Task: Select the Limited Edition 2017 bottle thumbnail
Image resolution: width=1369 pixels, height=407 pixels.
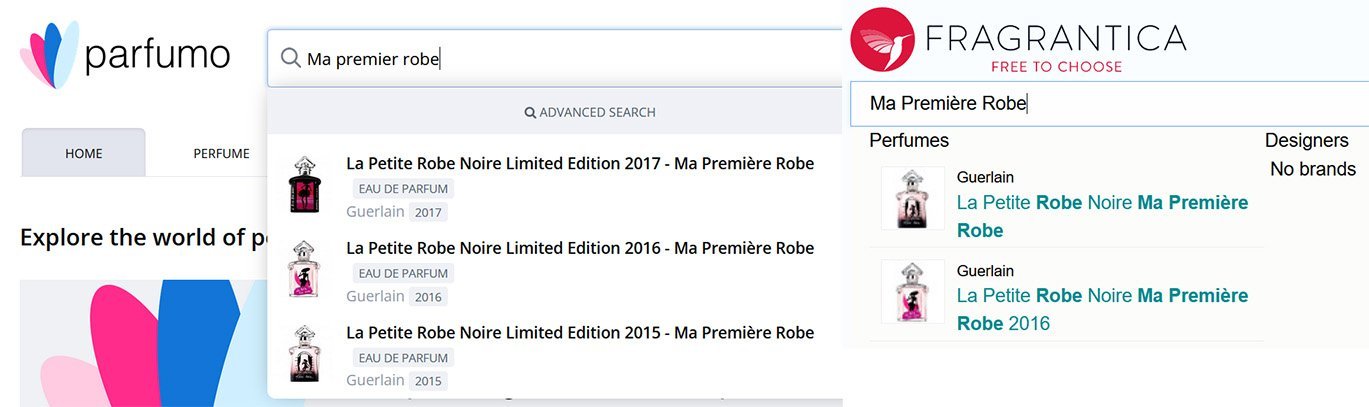Action: pyautogui.click(x=303, y=184)
